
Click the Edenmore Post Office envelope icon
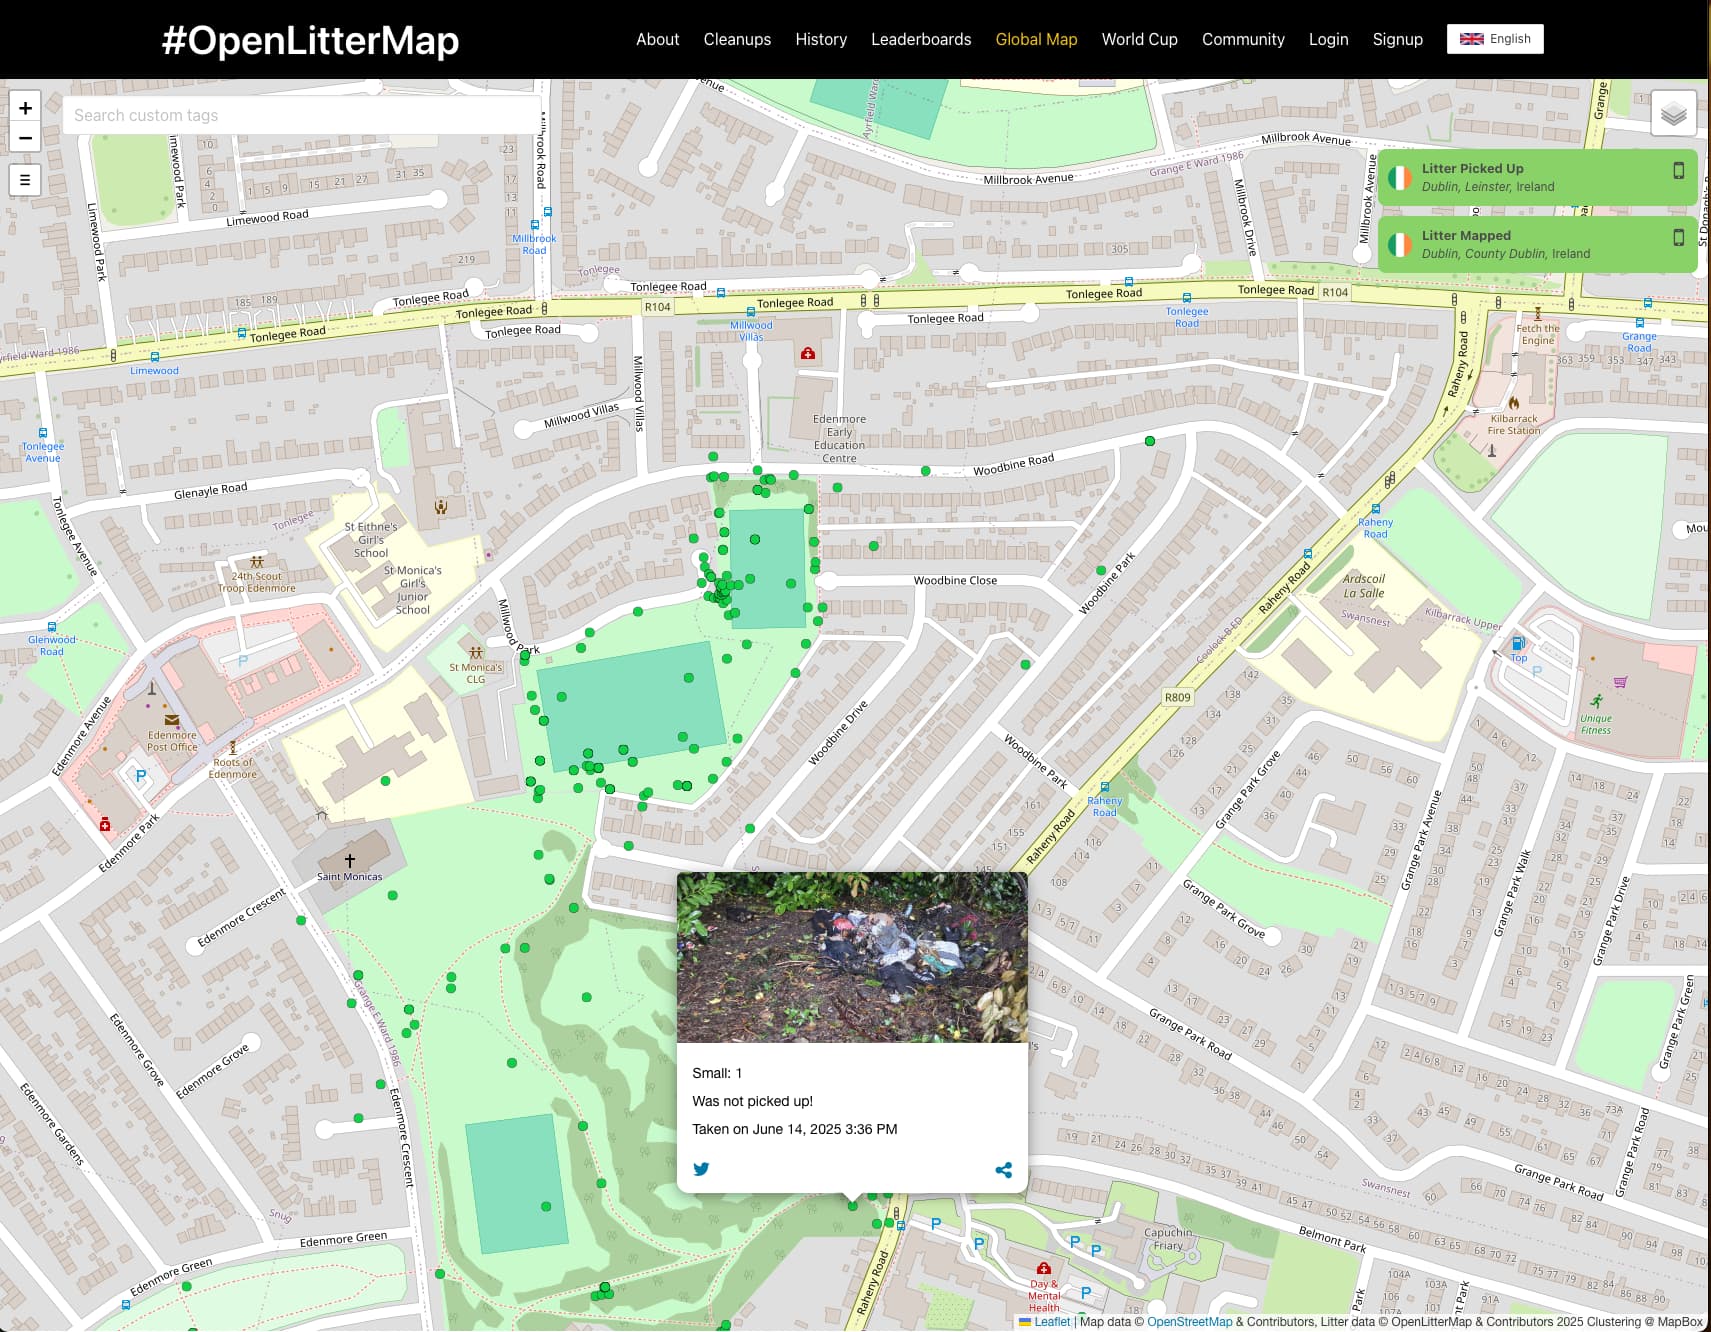pyautogui.click(x=172, y=720)
